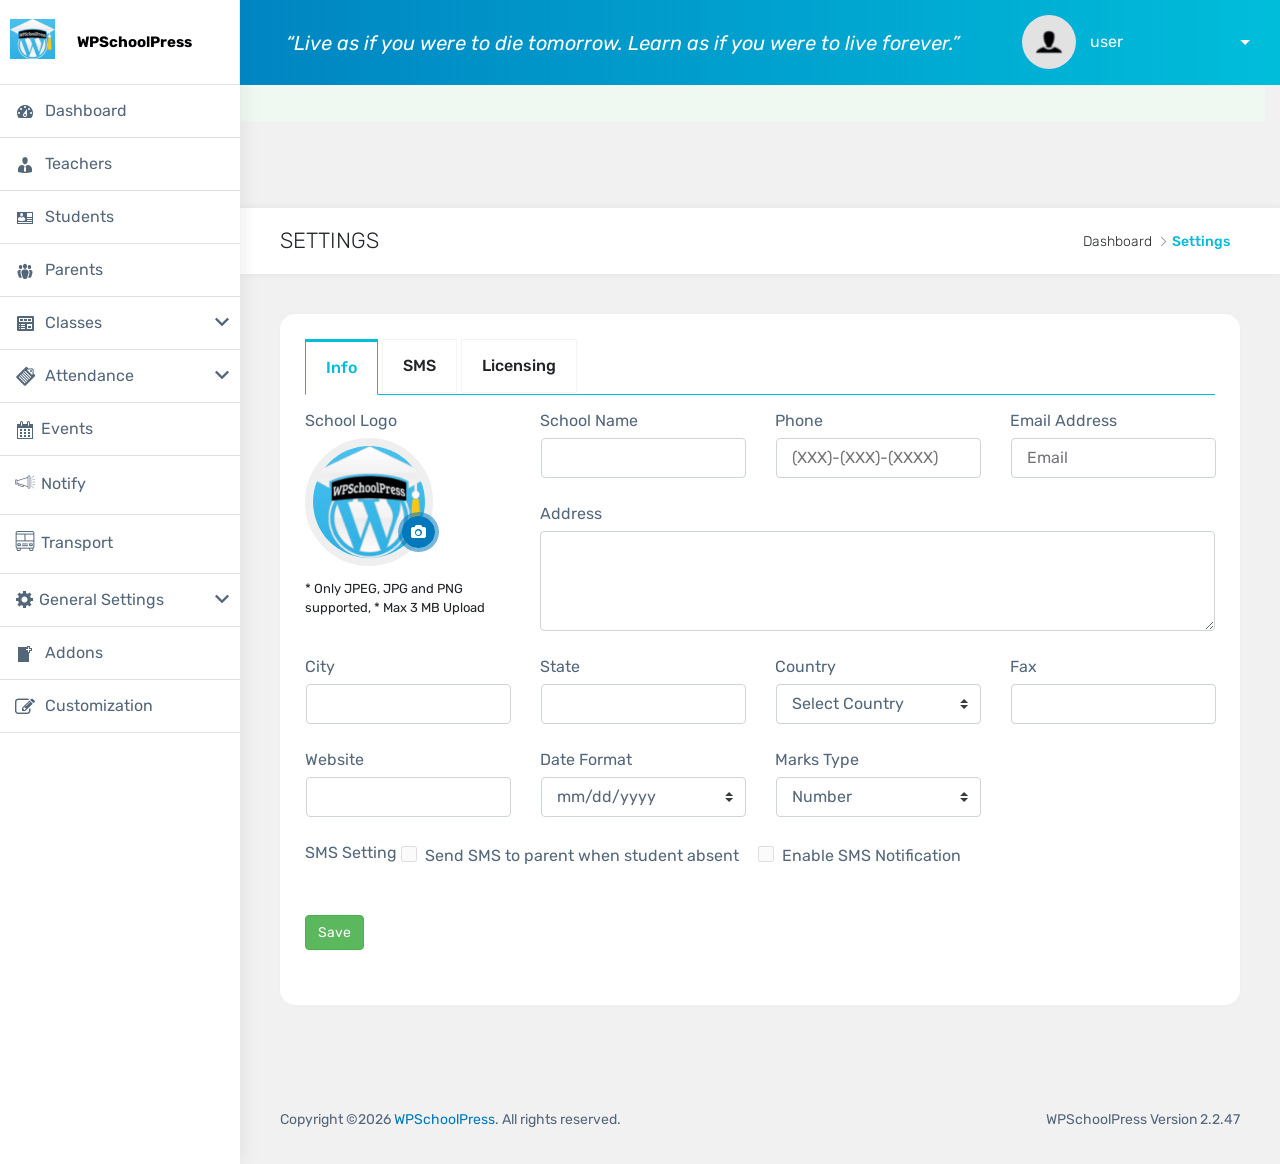Image resolution: width=1280 pixels, height=1164 pixels.
Task: Click the Customization edit pencil icon
Action: tap(25, 706)
